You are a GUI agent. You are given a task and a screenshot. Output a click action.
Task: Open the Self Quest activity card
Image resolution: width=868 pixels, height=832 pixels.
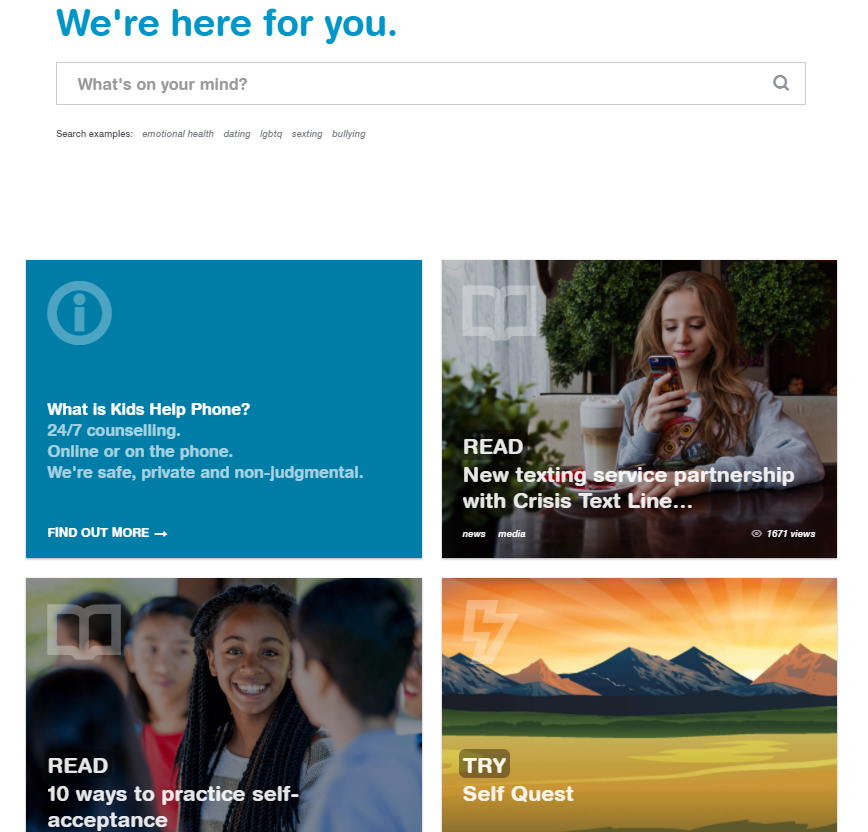pyautogui.click(x=639, y=705)
